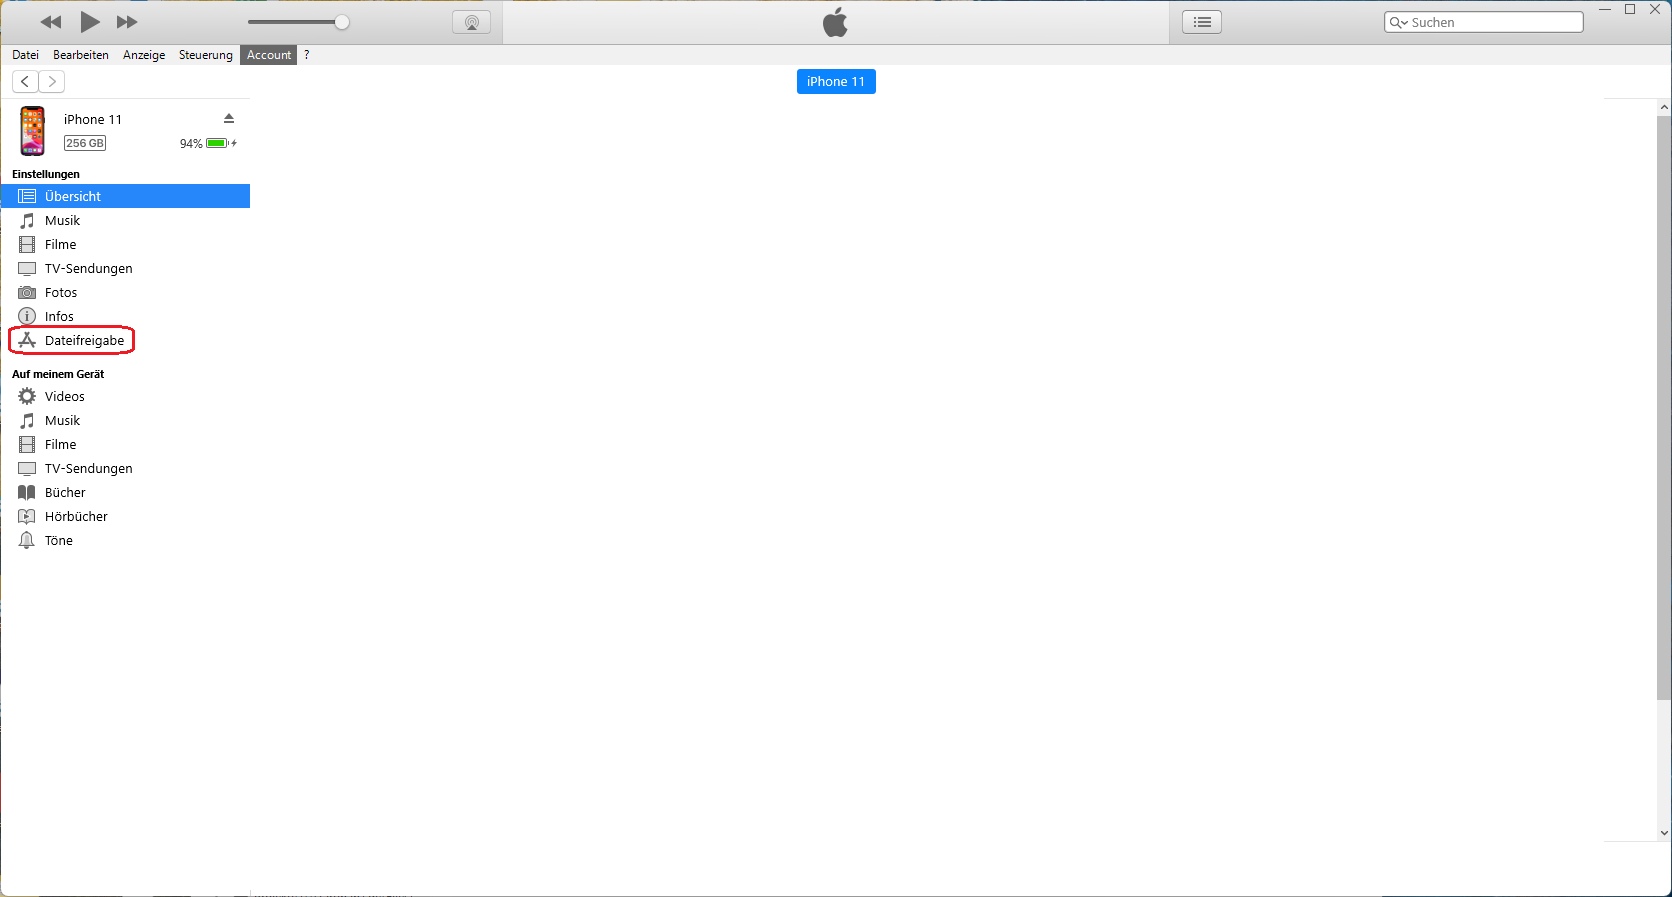Open the Datei menu

pyautogui.click(x=25, y=55)
